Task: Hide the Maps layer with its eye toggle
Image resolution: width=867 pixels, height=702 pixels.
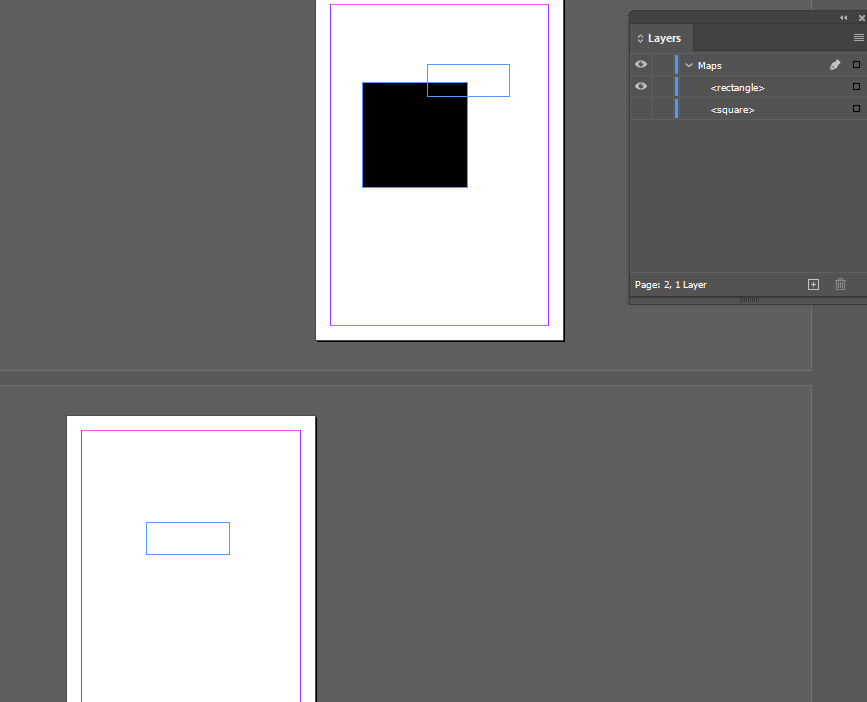Action: point(640,64)
